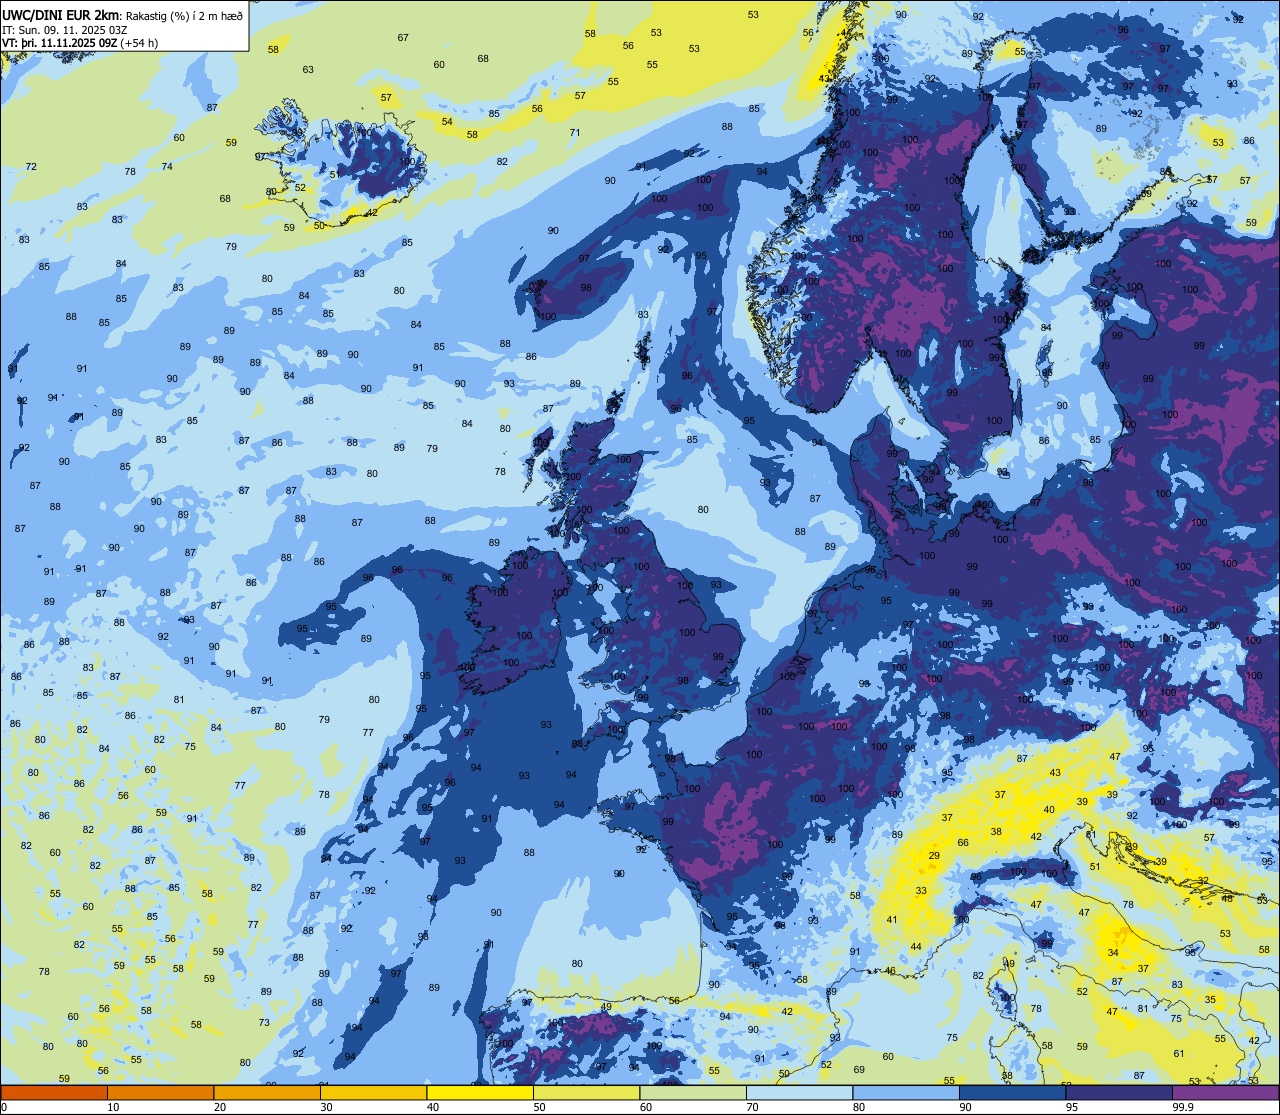1280x1115 pixels.
Task: Click the humidity value '33' on the map
Action: click(921, 890)
